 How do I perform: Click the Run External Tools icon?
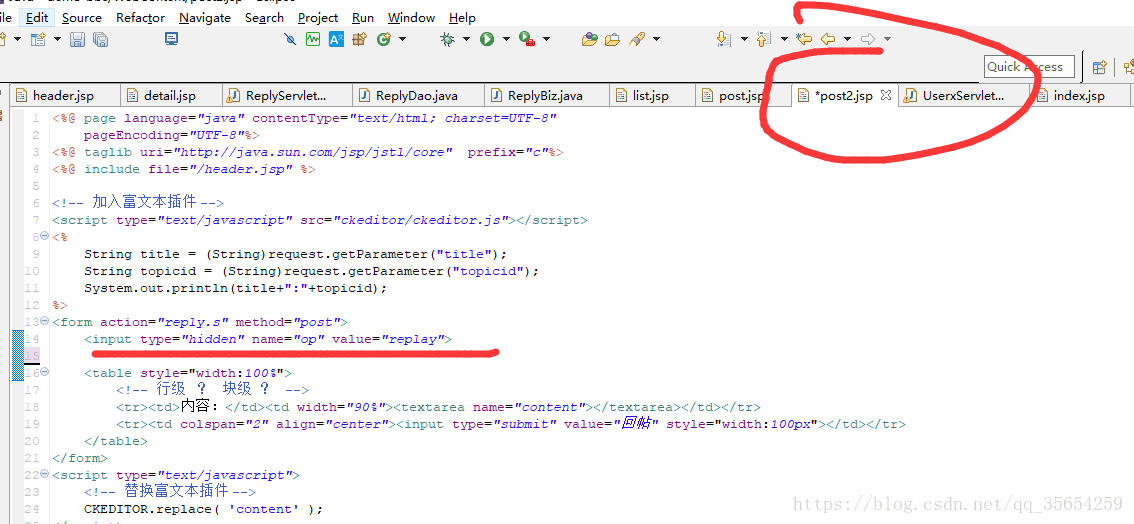click(527, 39)
